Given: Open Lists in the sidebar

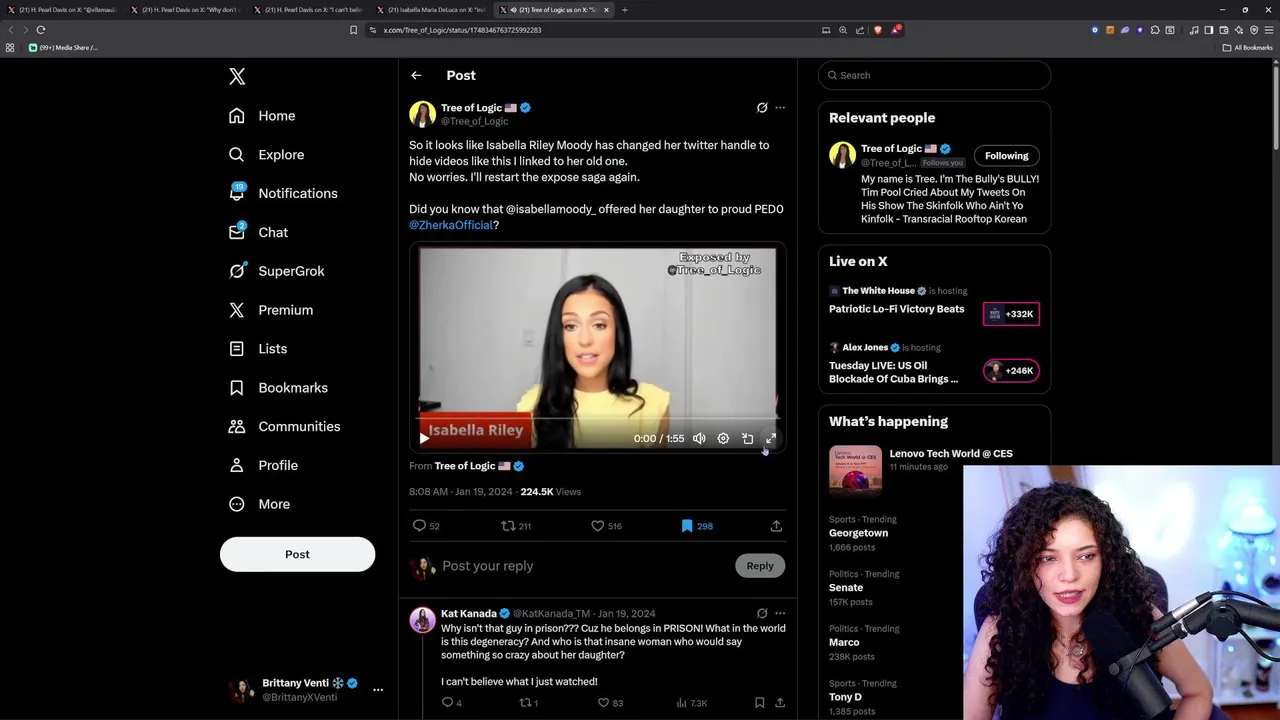Looking at the screenshot, I should tap(257, 349).
